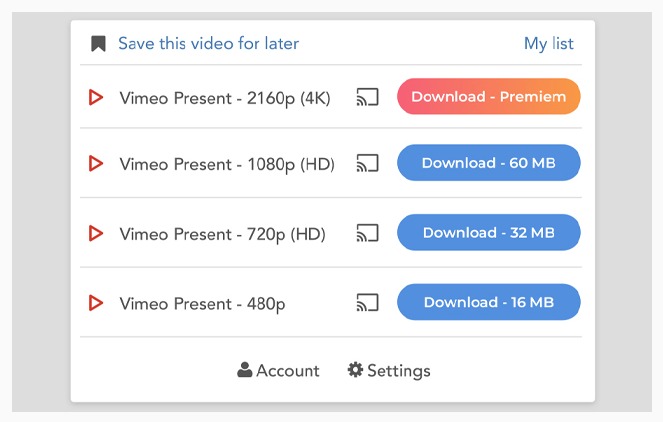Cast the 480p video
The width and height of the screenshot is (663, 422).
[x=367, y=303]
